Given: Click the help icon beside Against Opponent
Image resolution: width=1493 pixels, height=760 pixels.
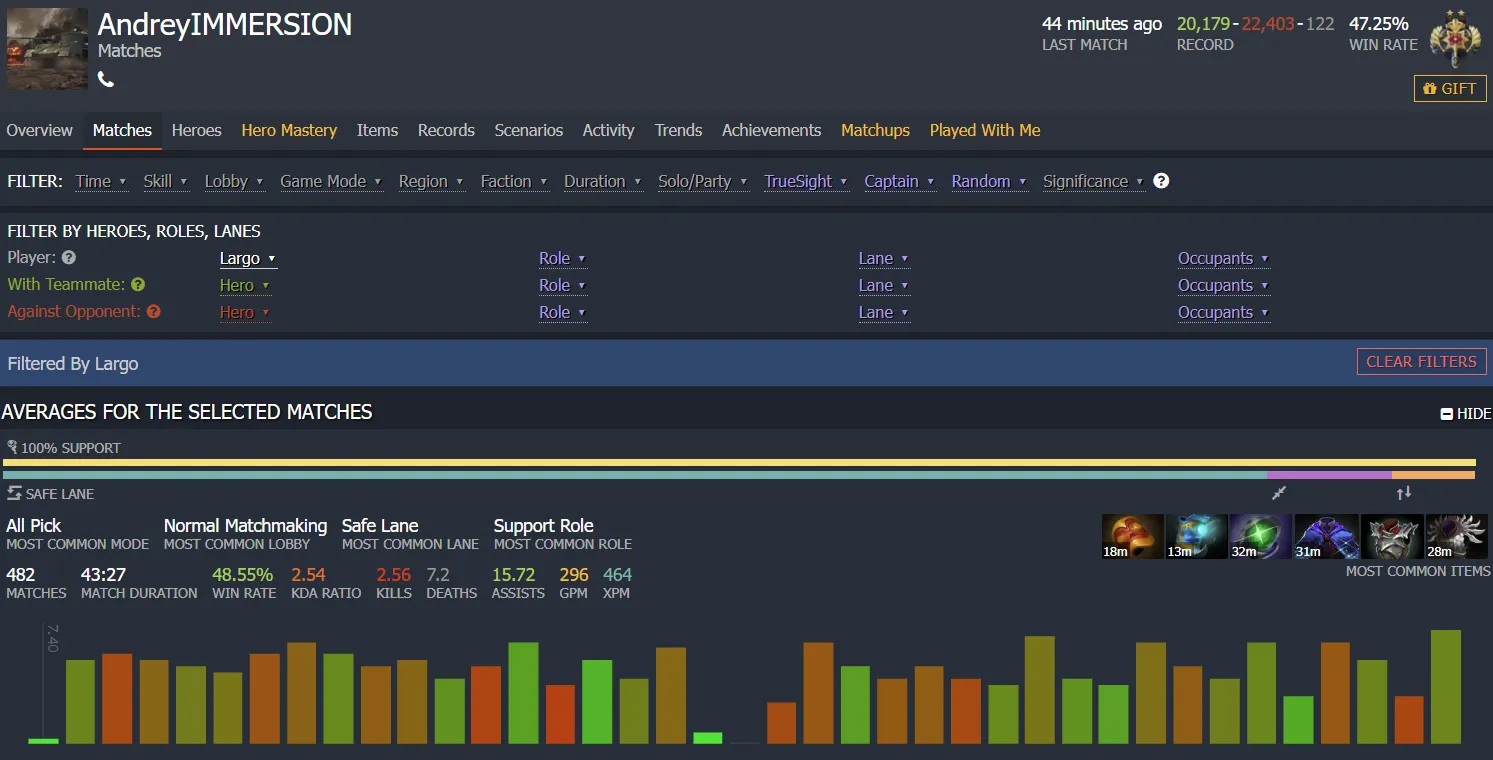Looking at the screenshot, I should click(154, 312).
